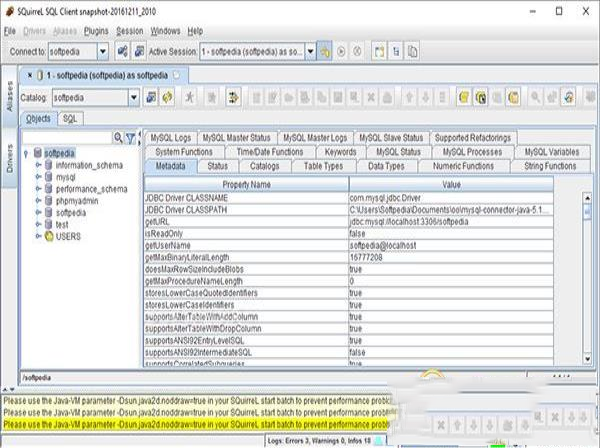Select the phpmyadmin tree item
This screenshot has height=448, width=600.
pyautogui.click(x=77, y=201)
